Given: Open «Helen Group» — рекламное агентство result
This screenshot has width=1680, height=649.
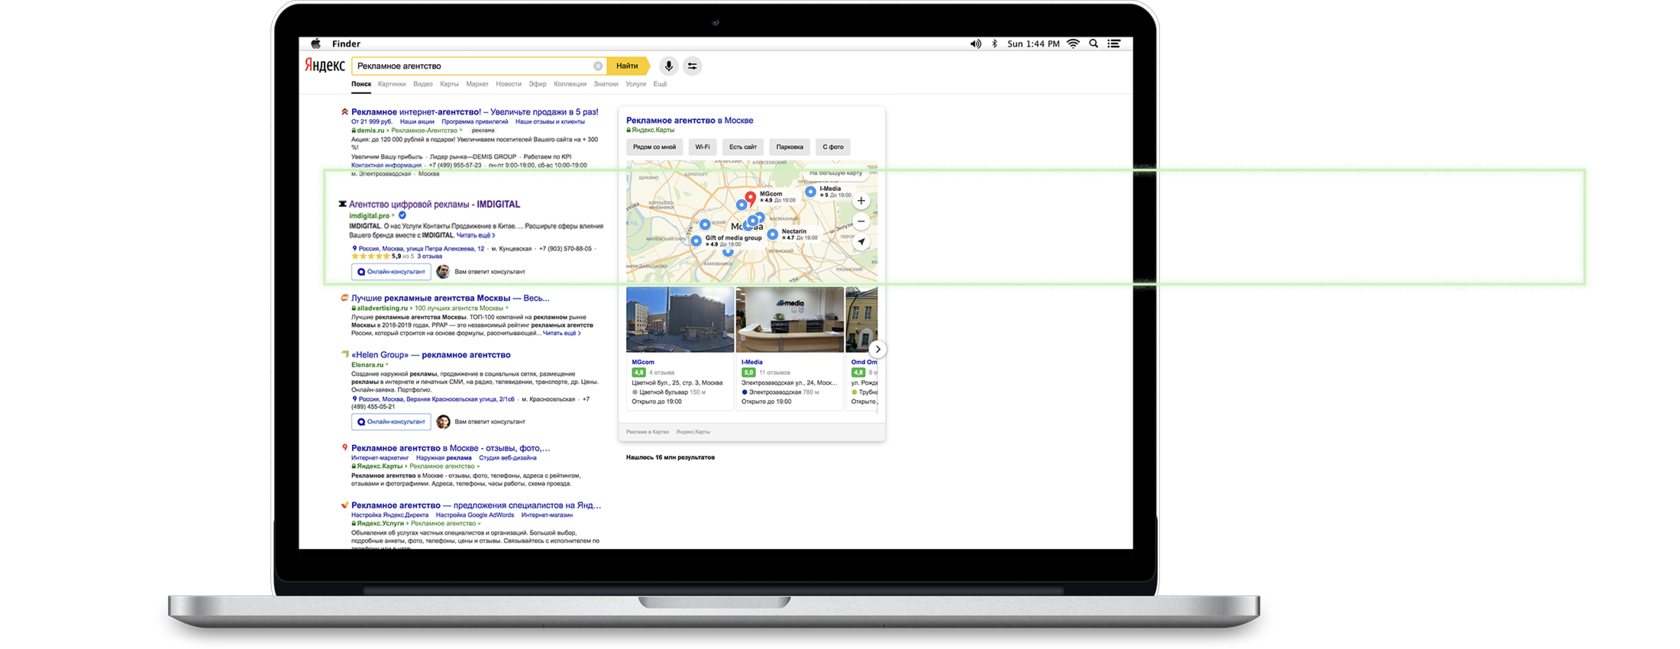Looking at the screenshot, I should [x=431, y=354].
